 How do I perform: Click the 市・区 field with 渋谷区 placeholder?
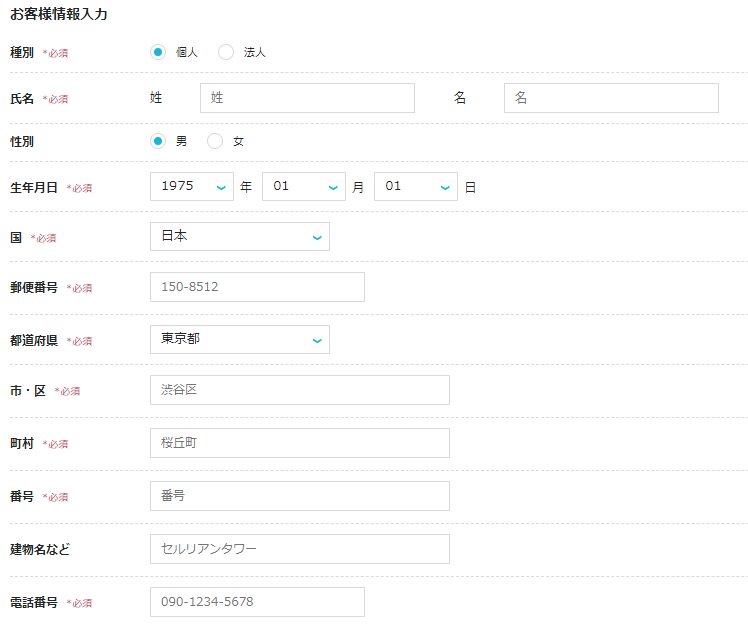point(299,390)
